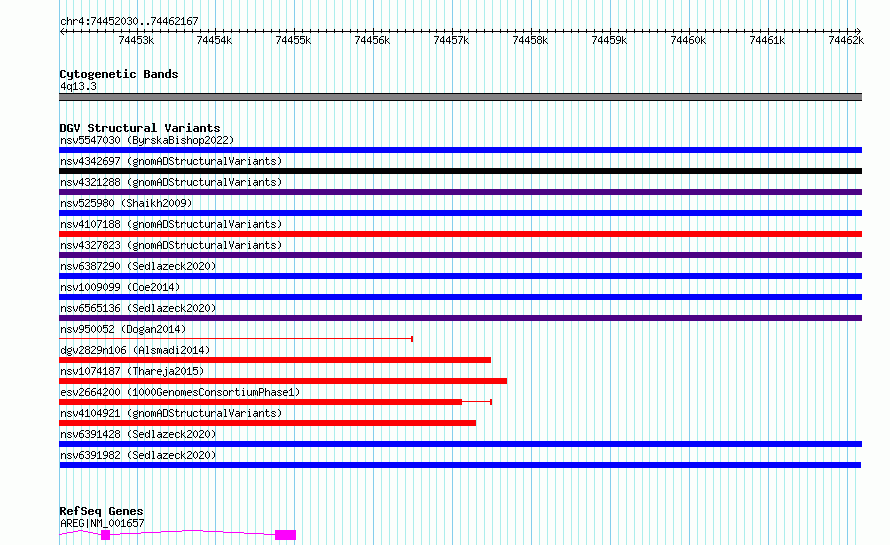
Task: Open the AREG|NM_001657 gene label
Action: (102, 523)
